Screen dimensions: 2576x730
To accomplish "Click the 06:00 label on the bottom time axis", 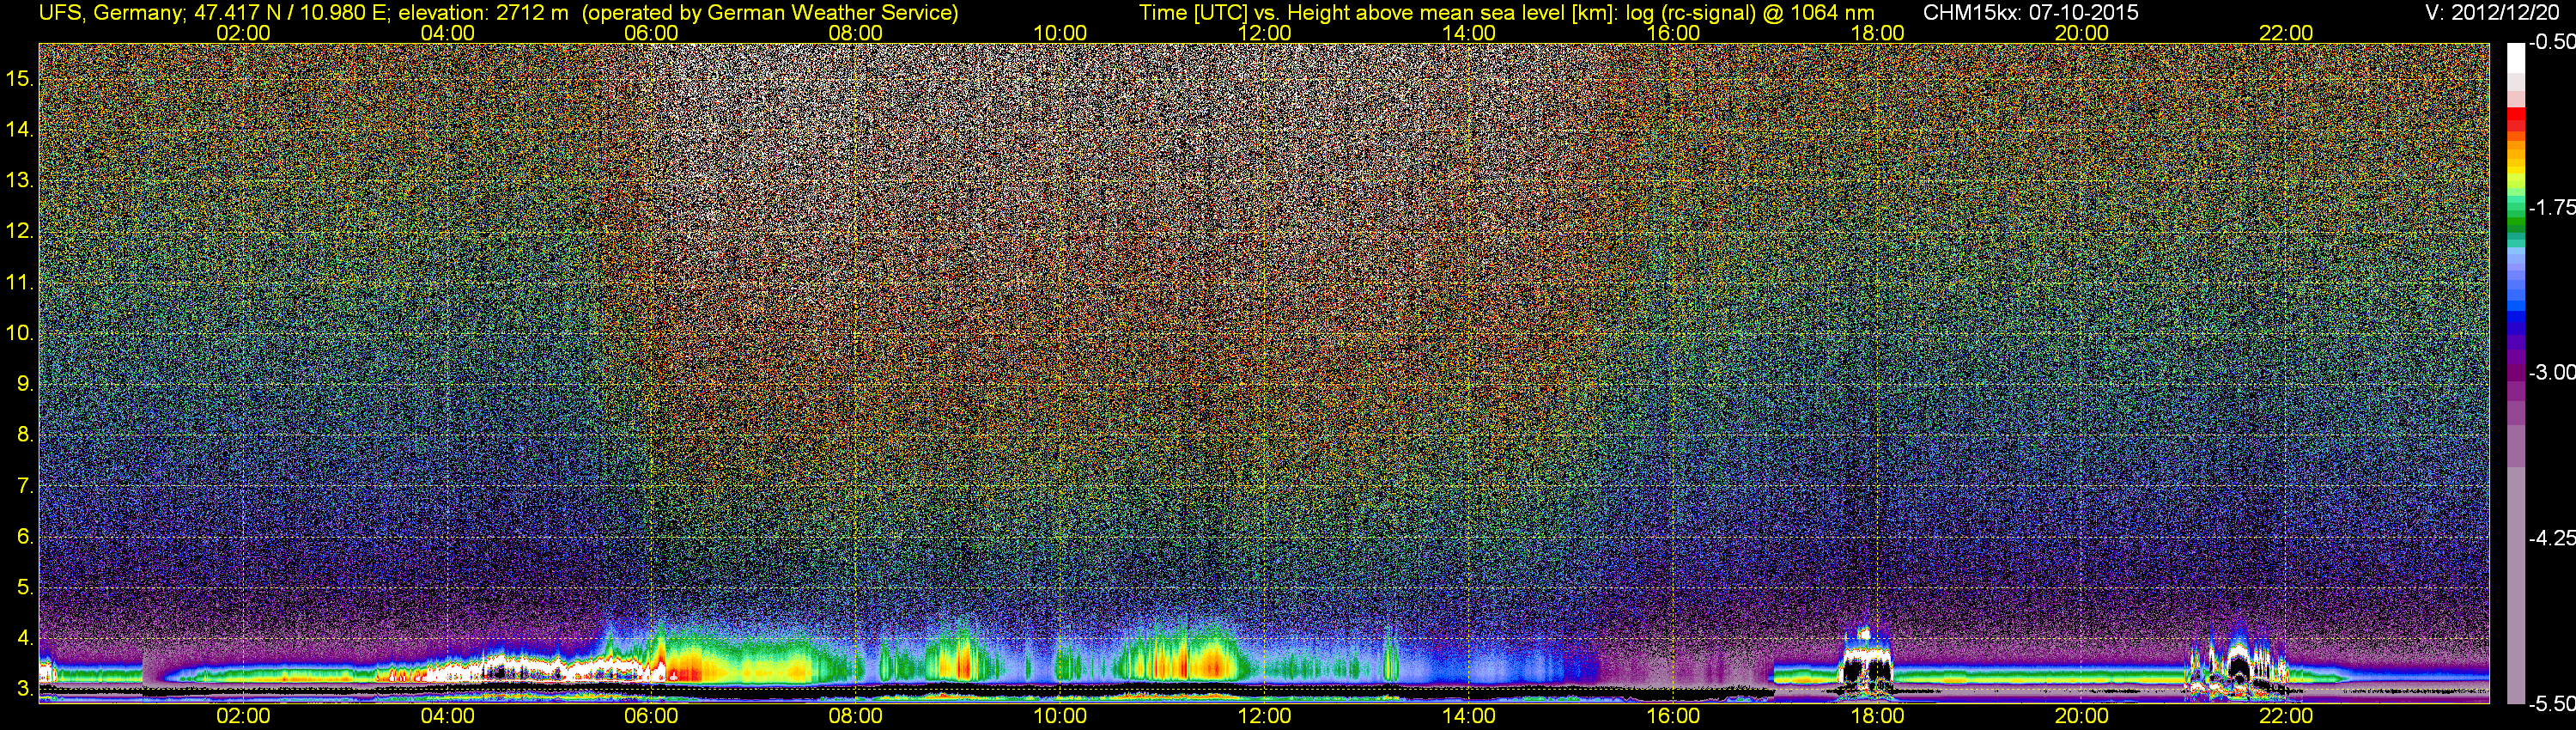I will click(651, 716).
